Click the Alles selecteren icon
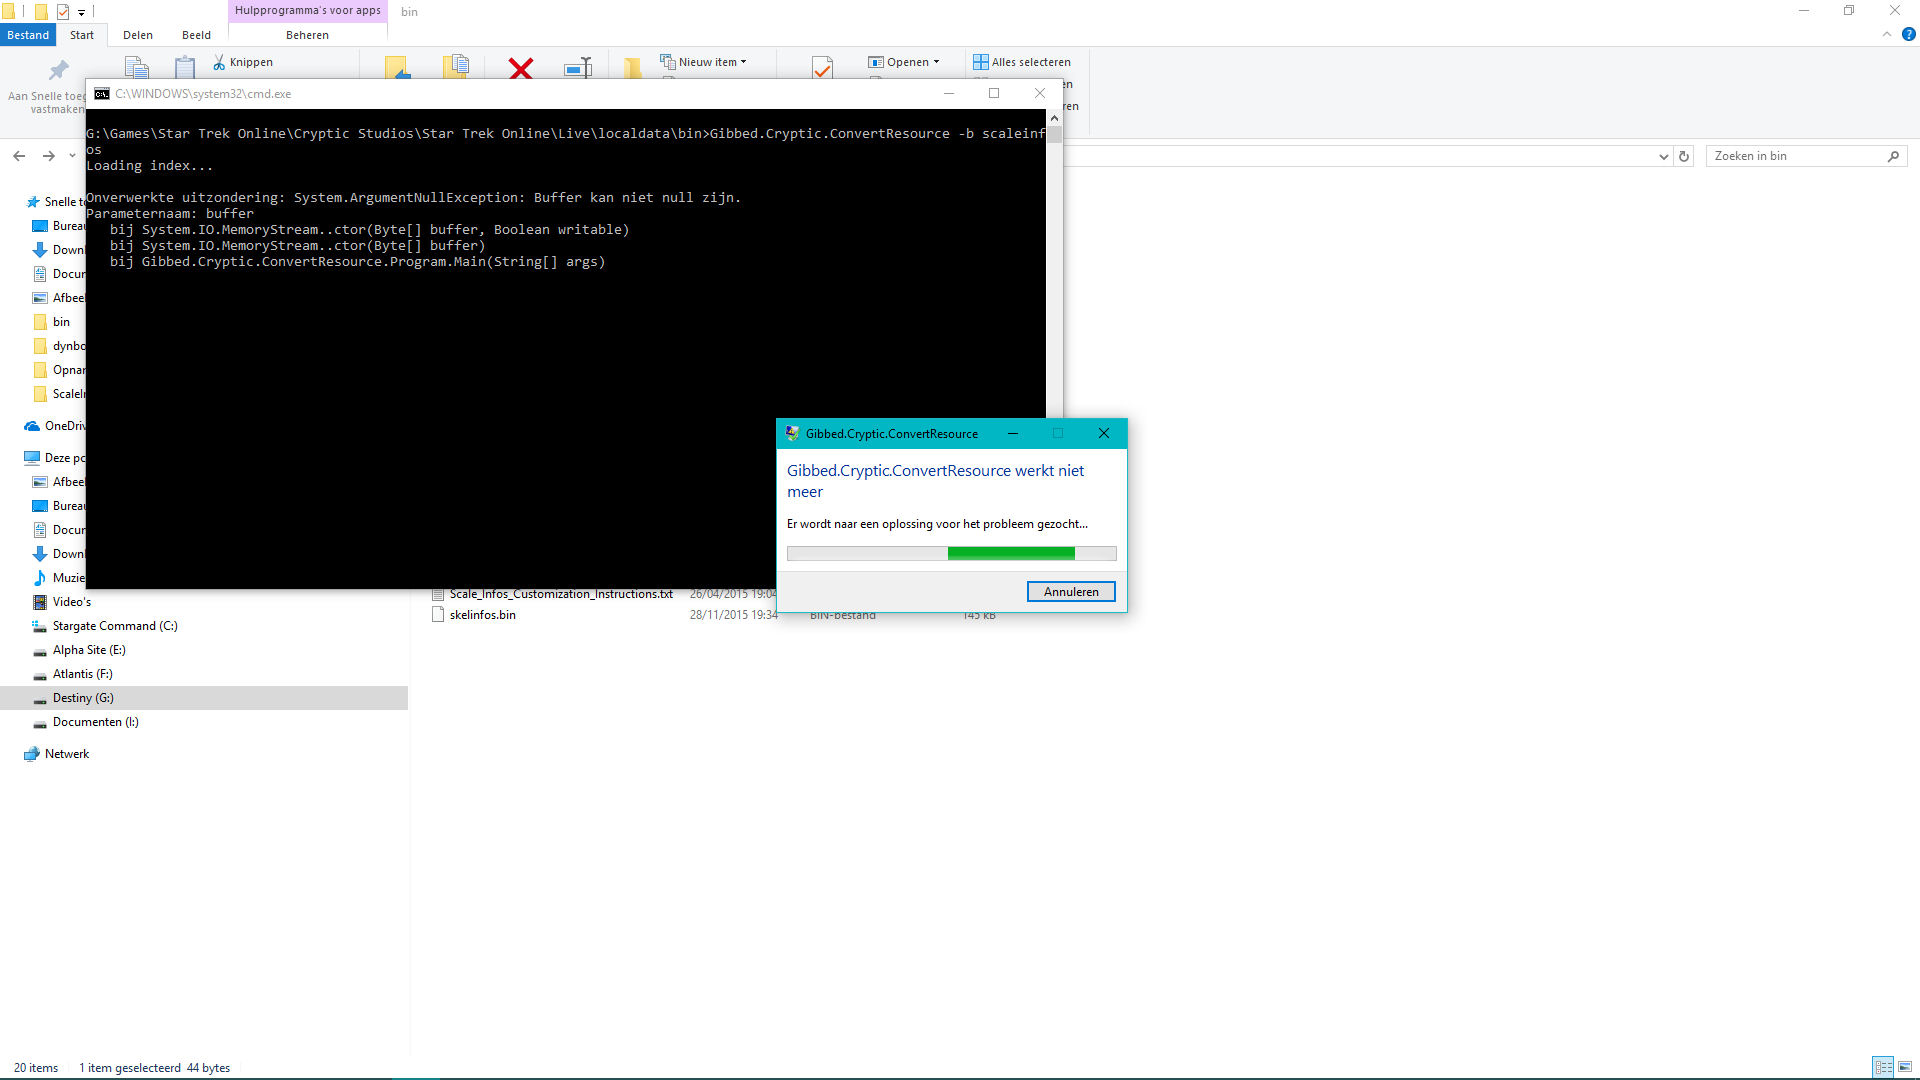The image size is (1920, 1080). pyautogui.click(x=980, y=62)
